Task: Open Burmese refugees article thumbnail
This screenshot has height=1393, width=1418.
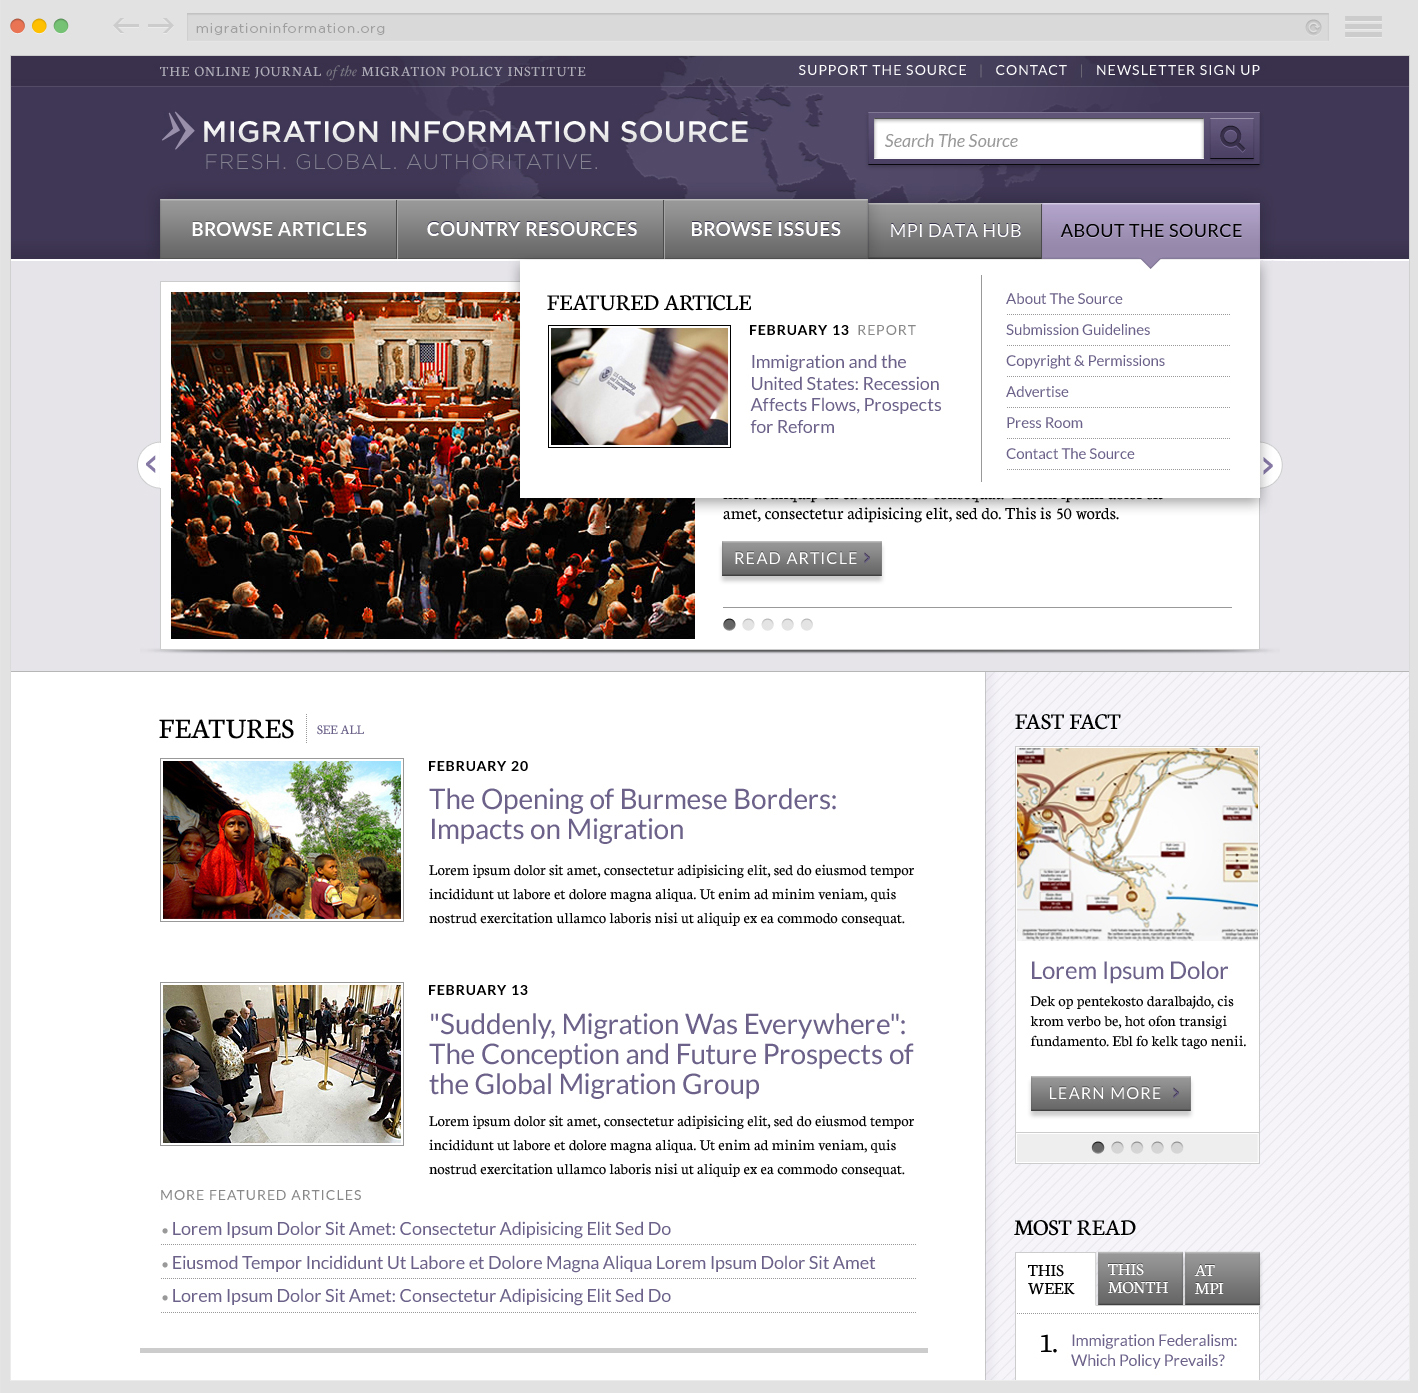Action: (x=282, y=840)
